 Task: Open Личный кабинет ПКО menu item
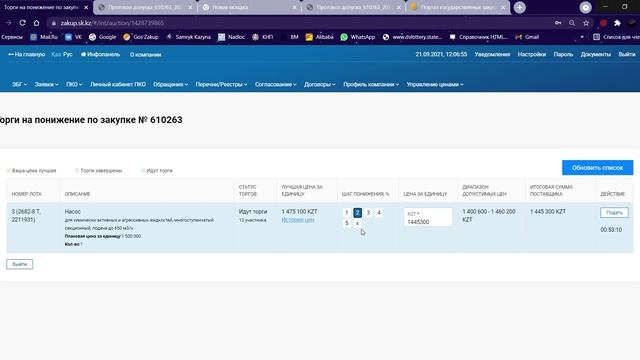tap(118, 84)
